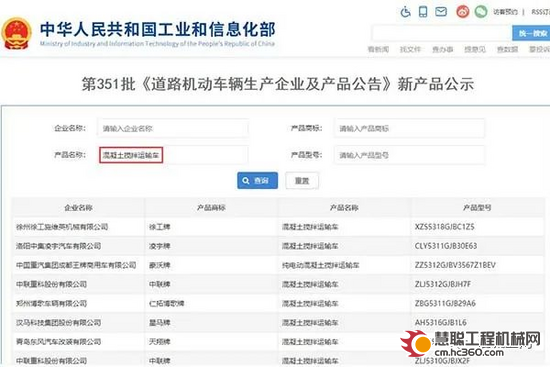This screenshot has width=550, height=367.
Task: Click the 中华人民共和国工业和信息化部 site title
Action: point(157,29)
